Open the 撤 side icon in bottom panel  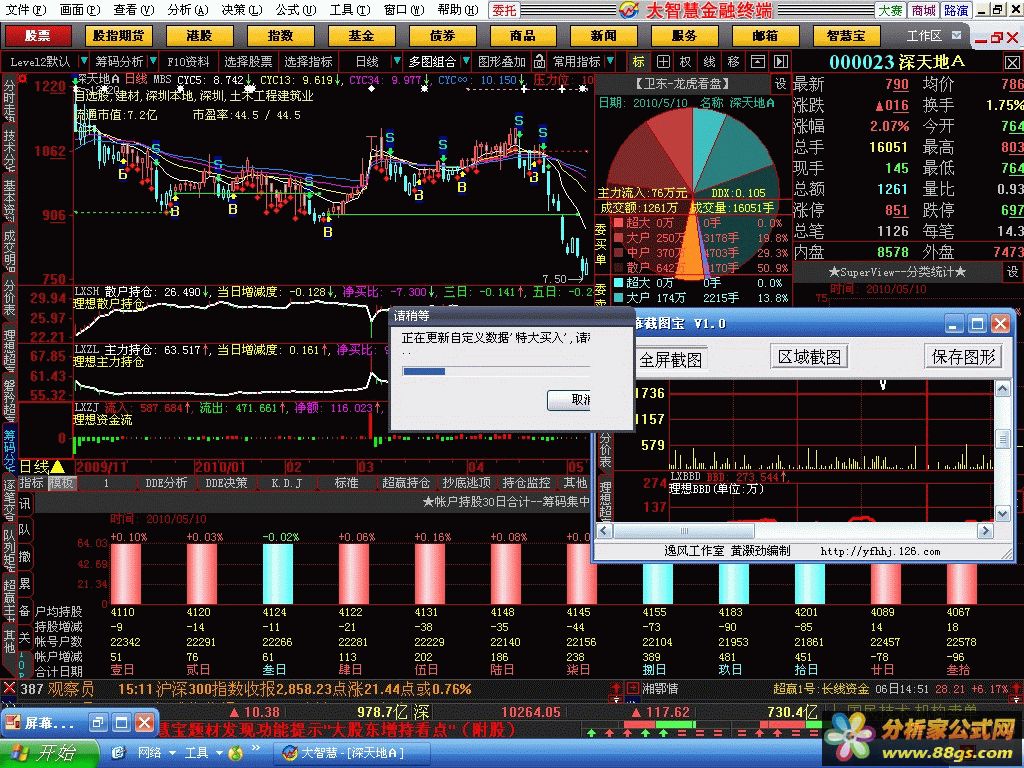click(24, 556)
